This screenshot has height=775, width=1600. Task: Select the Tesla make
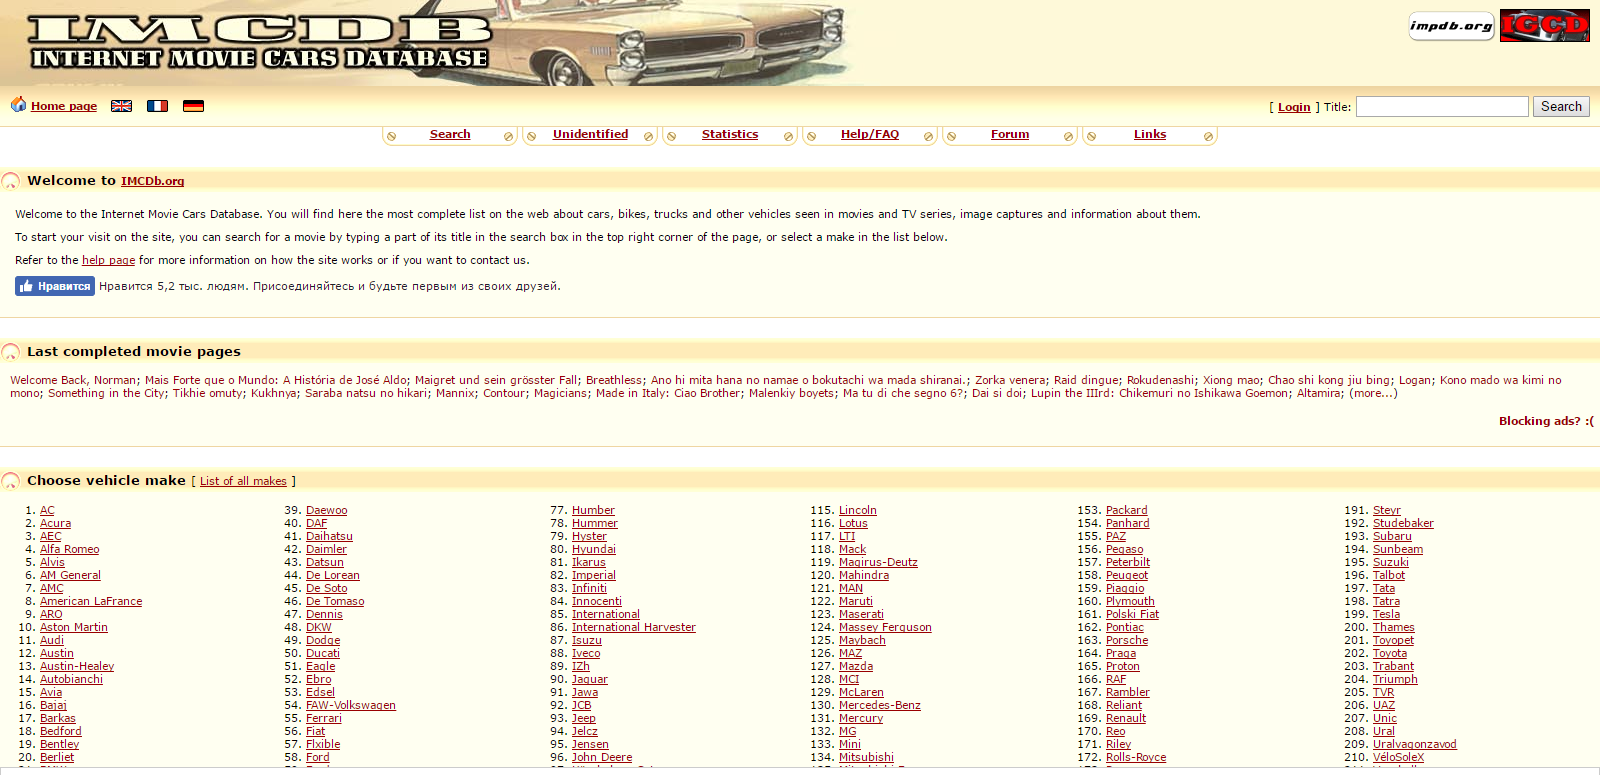1386,614
